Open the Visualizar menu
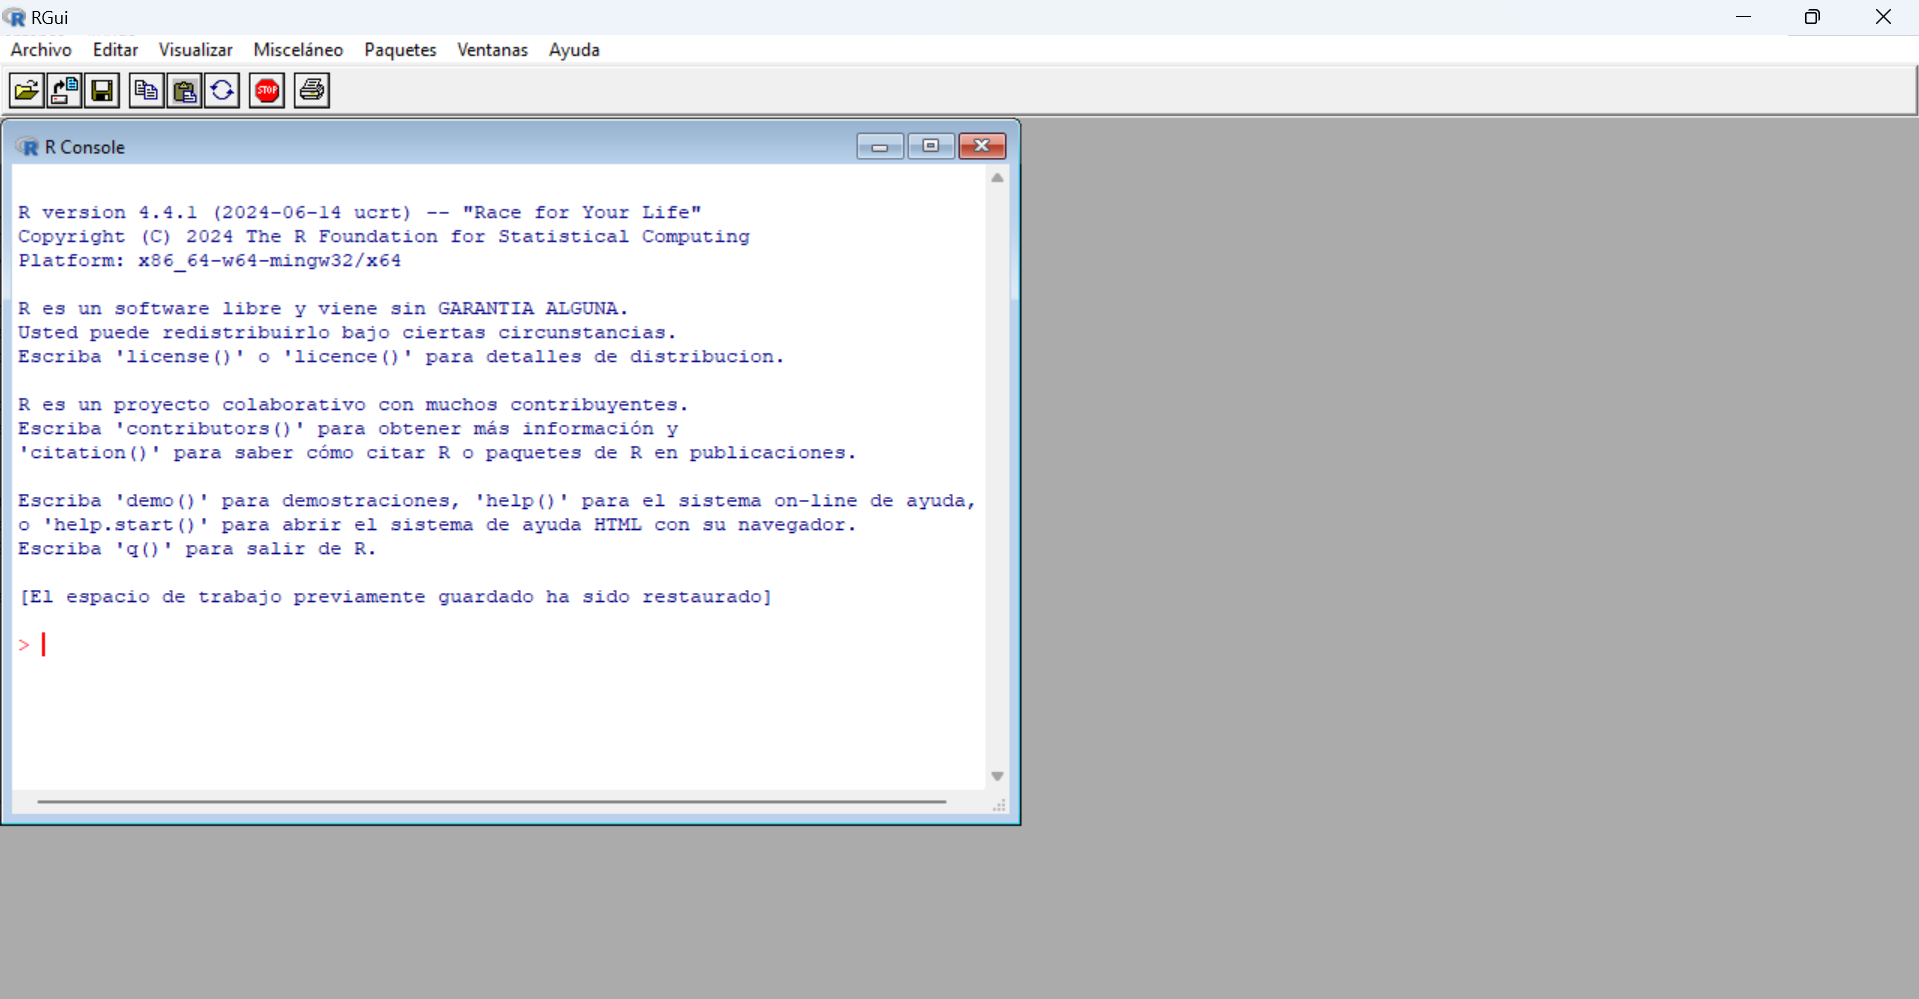1919x999 pixels. coord(195,50)
